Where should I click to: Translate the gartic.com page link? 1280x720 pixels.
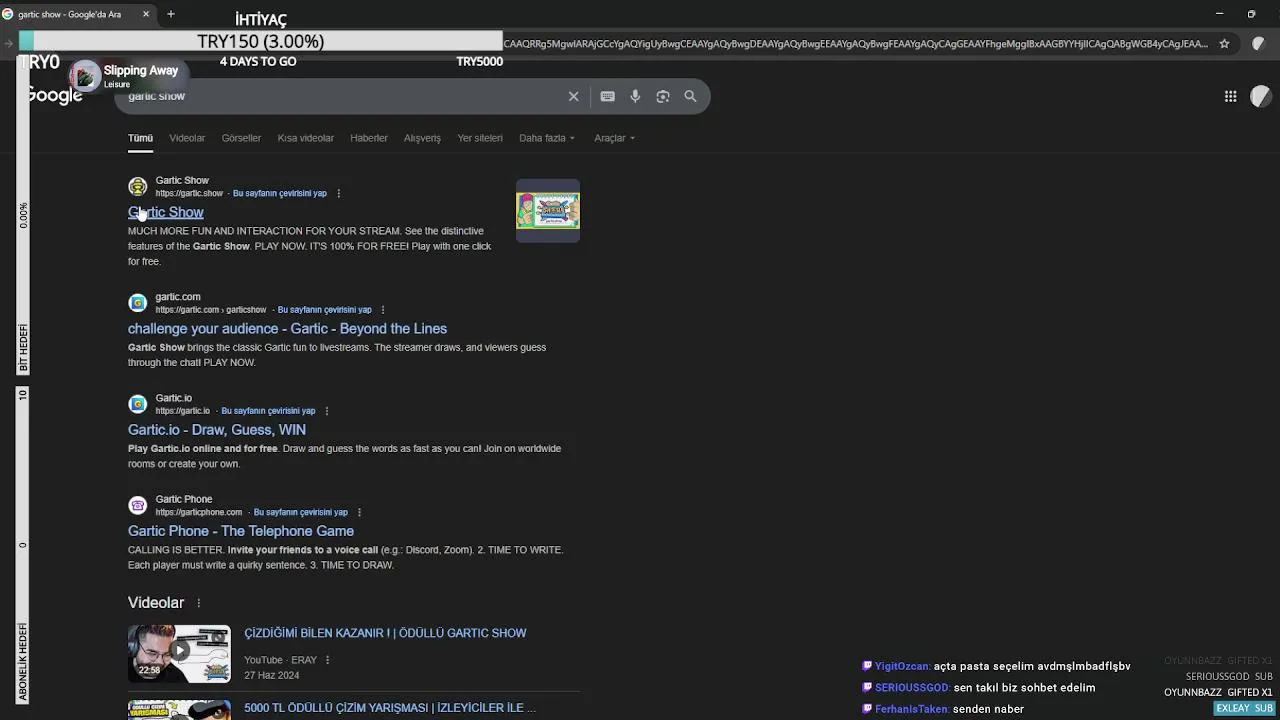click(x=324, y=310)
